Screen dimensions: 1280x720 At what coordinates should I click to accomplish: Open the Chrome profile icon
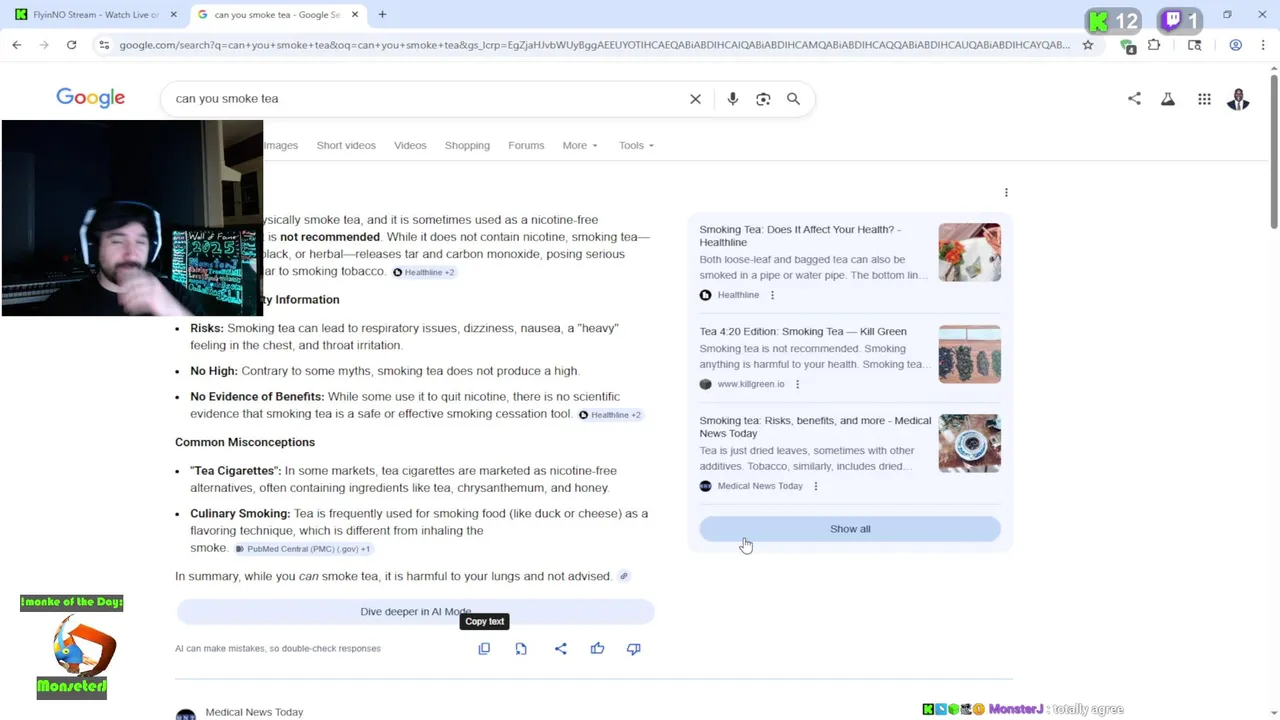click(x=1236, y=45)
